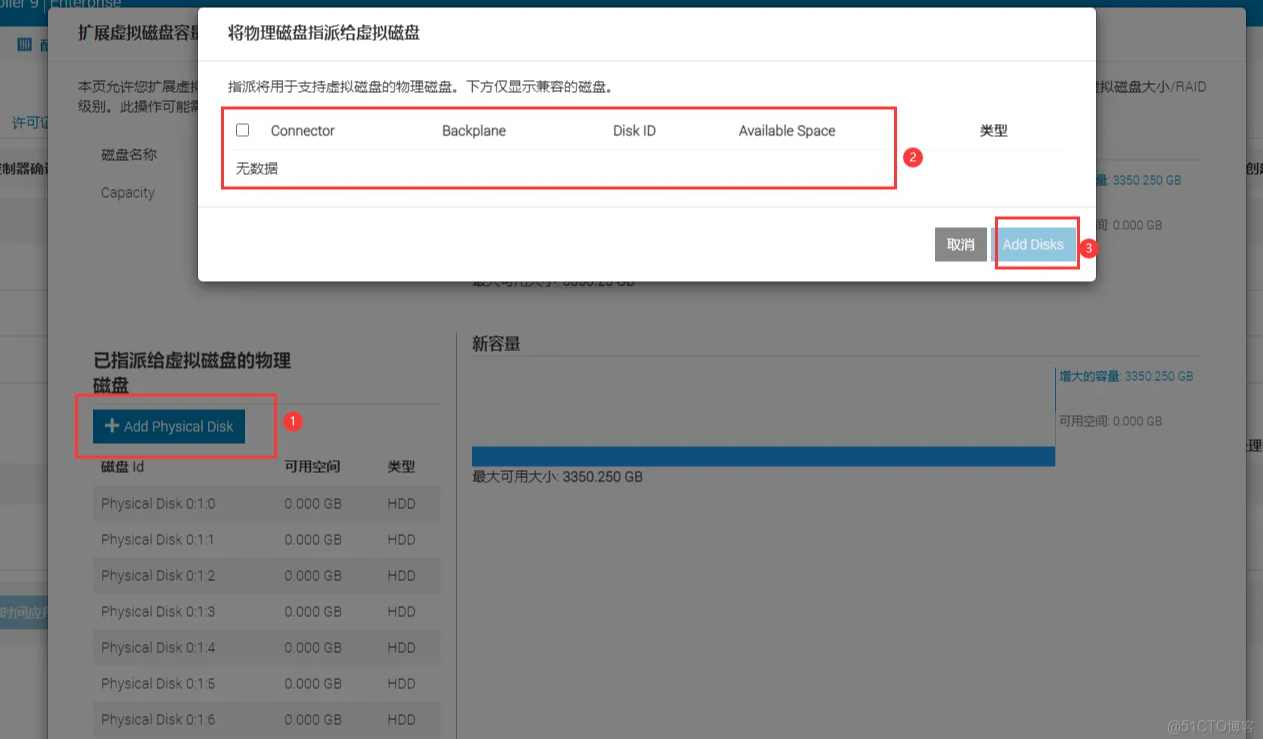The image size is (1263, 739).
Task: Sort by the Connector column header
Action: (302, 130)
